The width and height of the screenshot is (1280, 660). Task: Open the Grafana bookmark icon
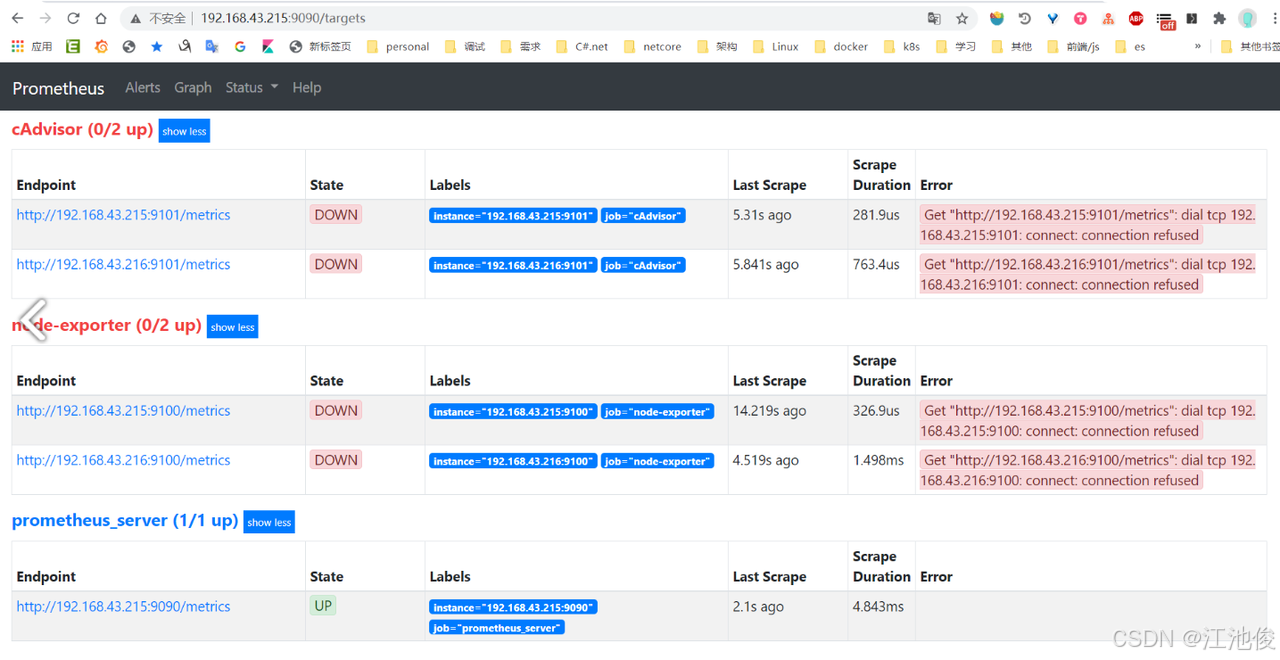tap(101, 46)
